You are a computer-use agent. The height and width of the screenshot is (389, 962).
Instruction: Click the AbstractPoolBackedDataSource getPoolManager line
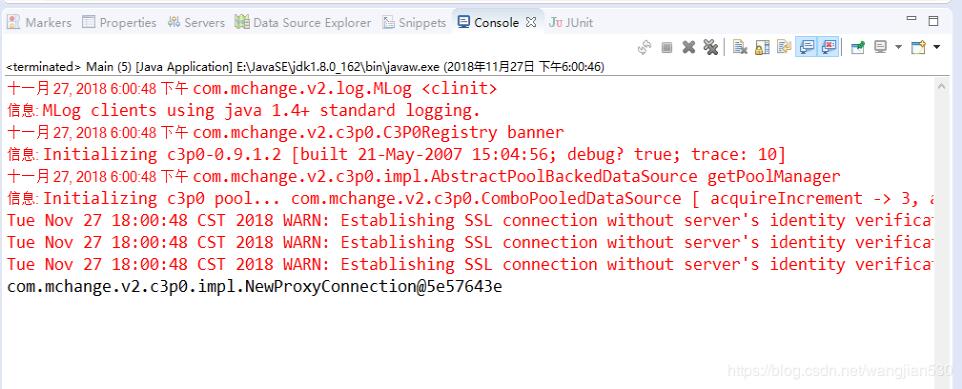click(x=423, y=177)
